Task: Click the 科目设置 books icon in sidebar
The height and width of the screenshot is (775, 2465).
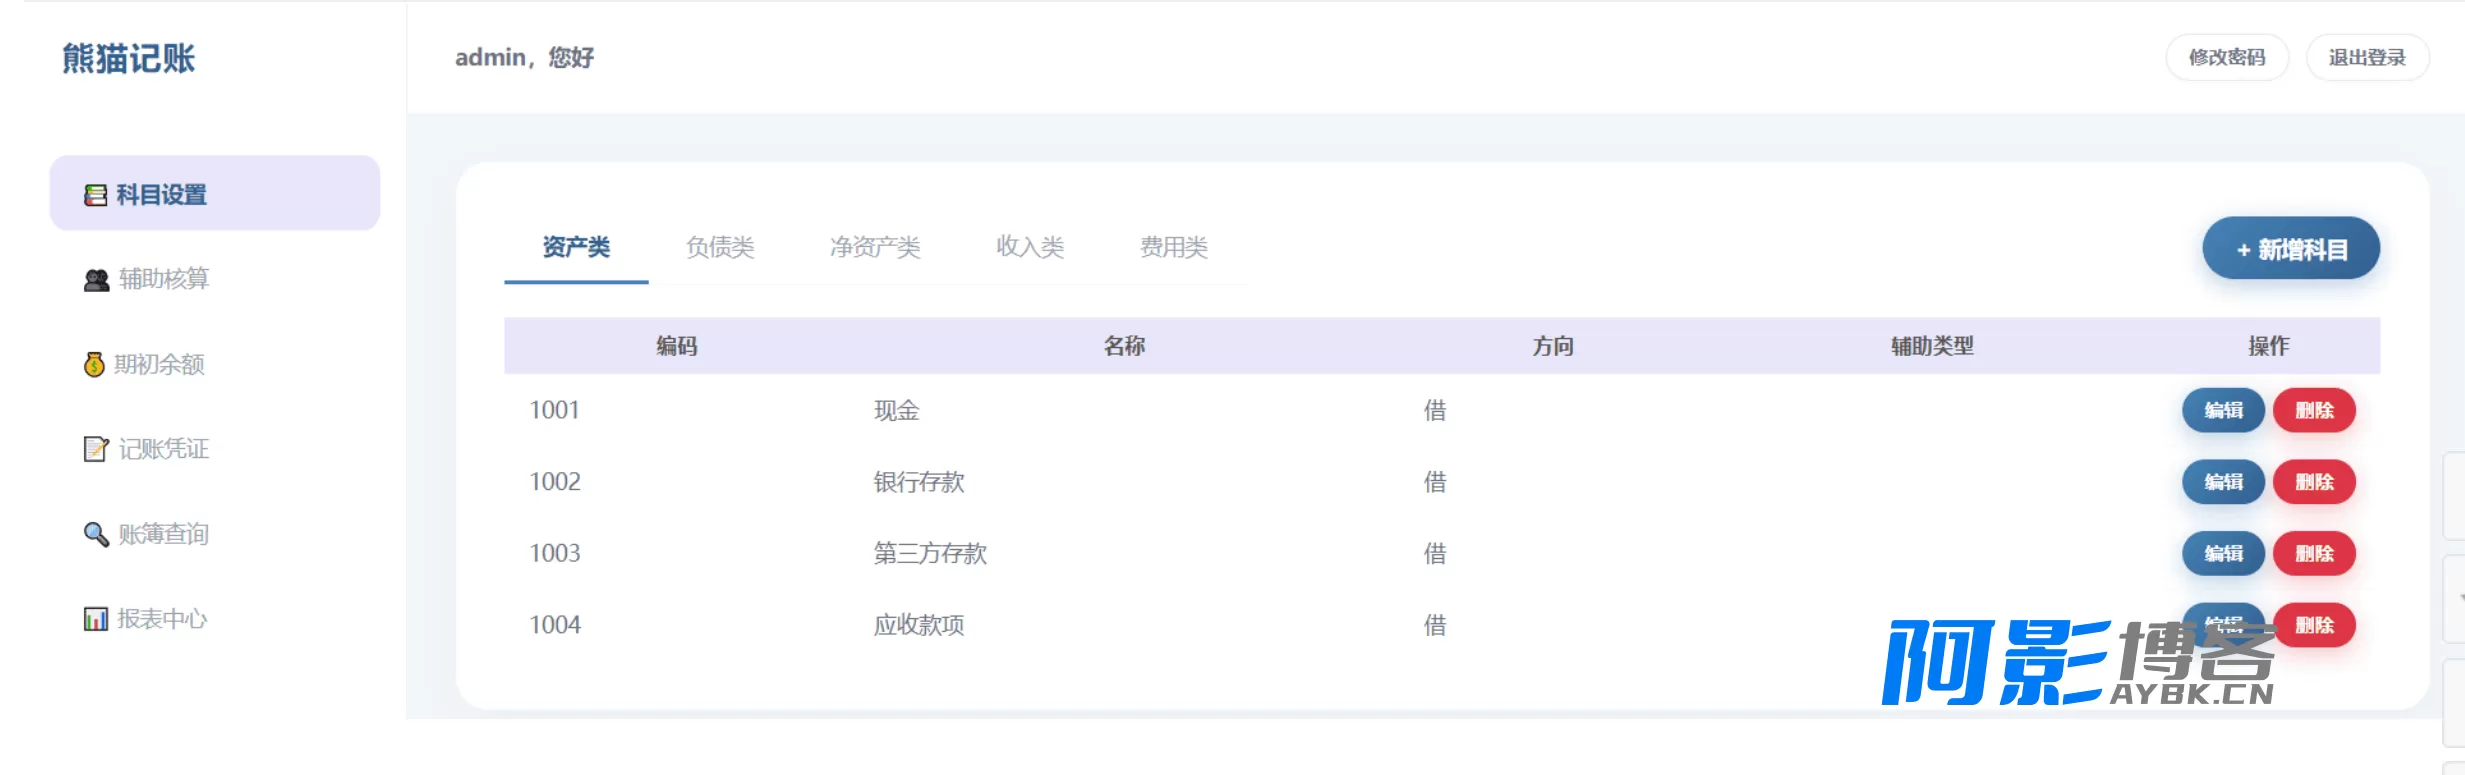Action: [96, 195]
